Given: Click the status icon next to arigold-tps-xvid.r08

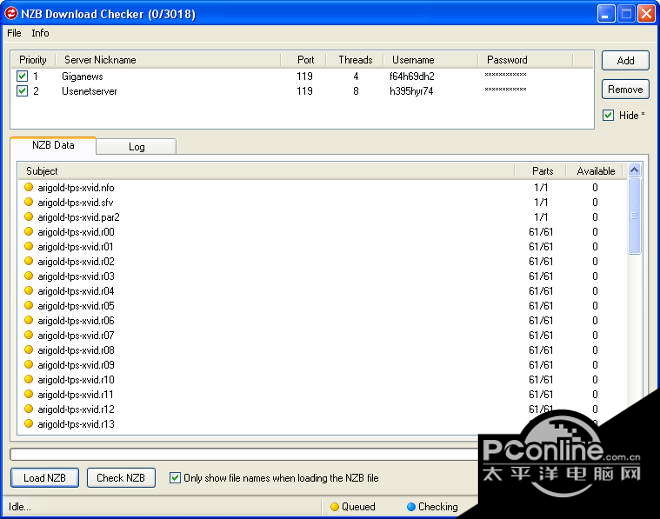Looking at the screenshot, I should pyautogui.click(x=29, y=349).
